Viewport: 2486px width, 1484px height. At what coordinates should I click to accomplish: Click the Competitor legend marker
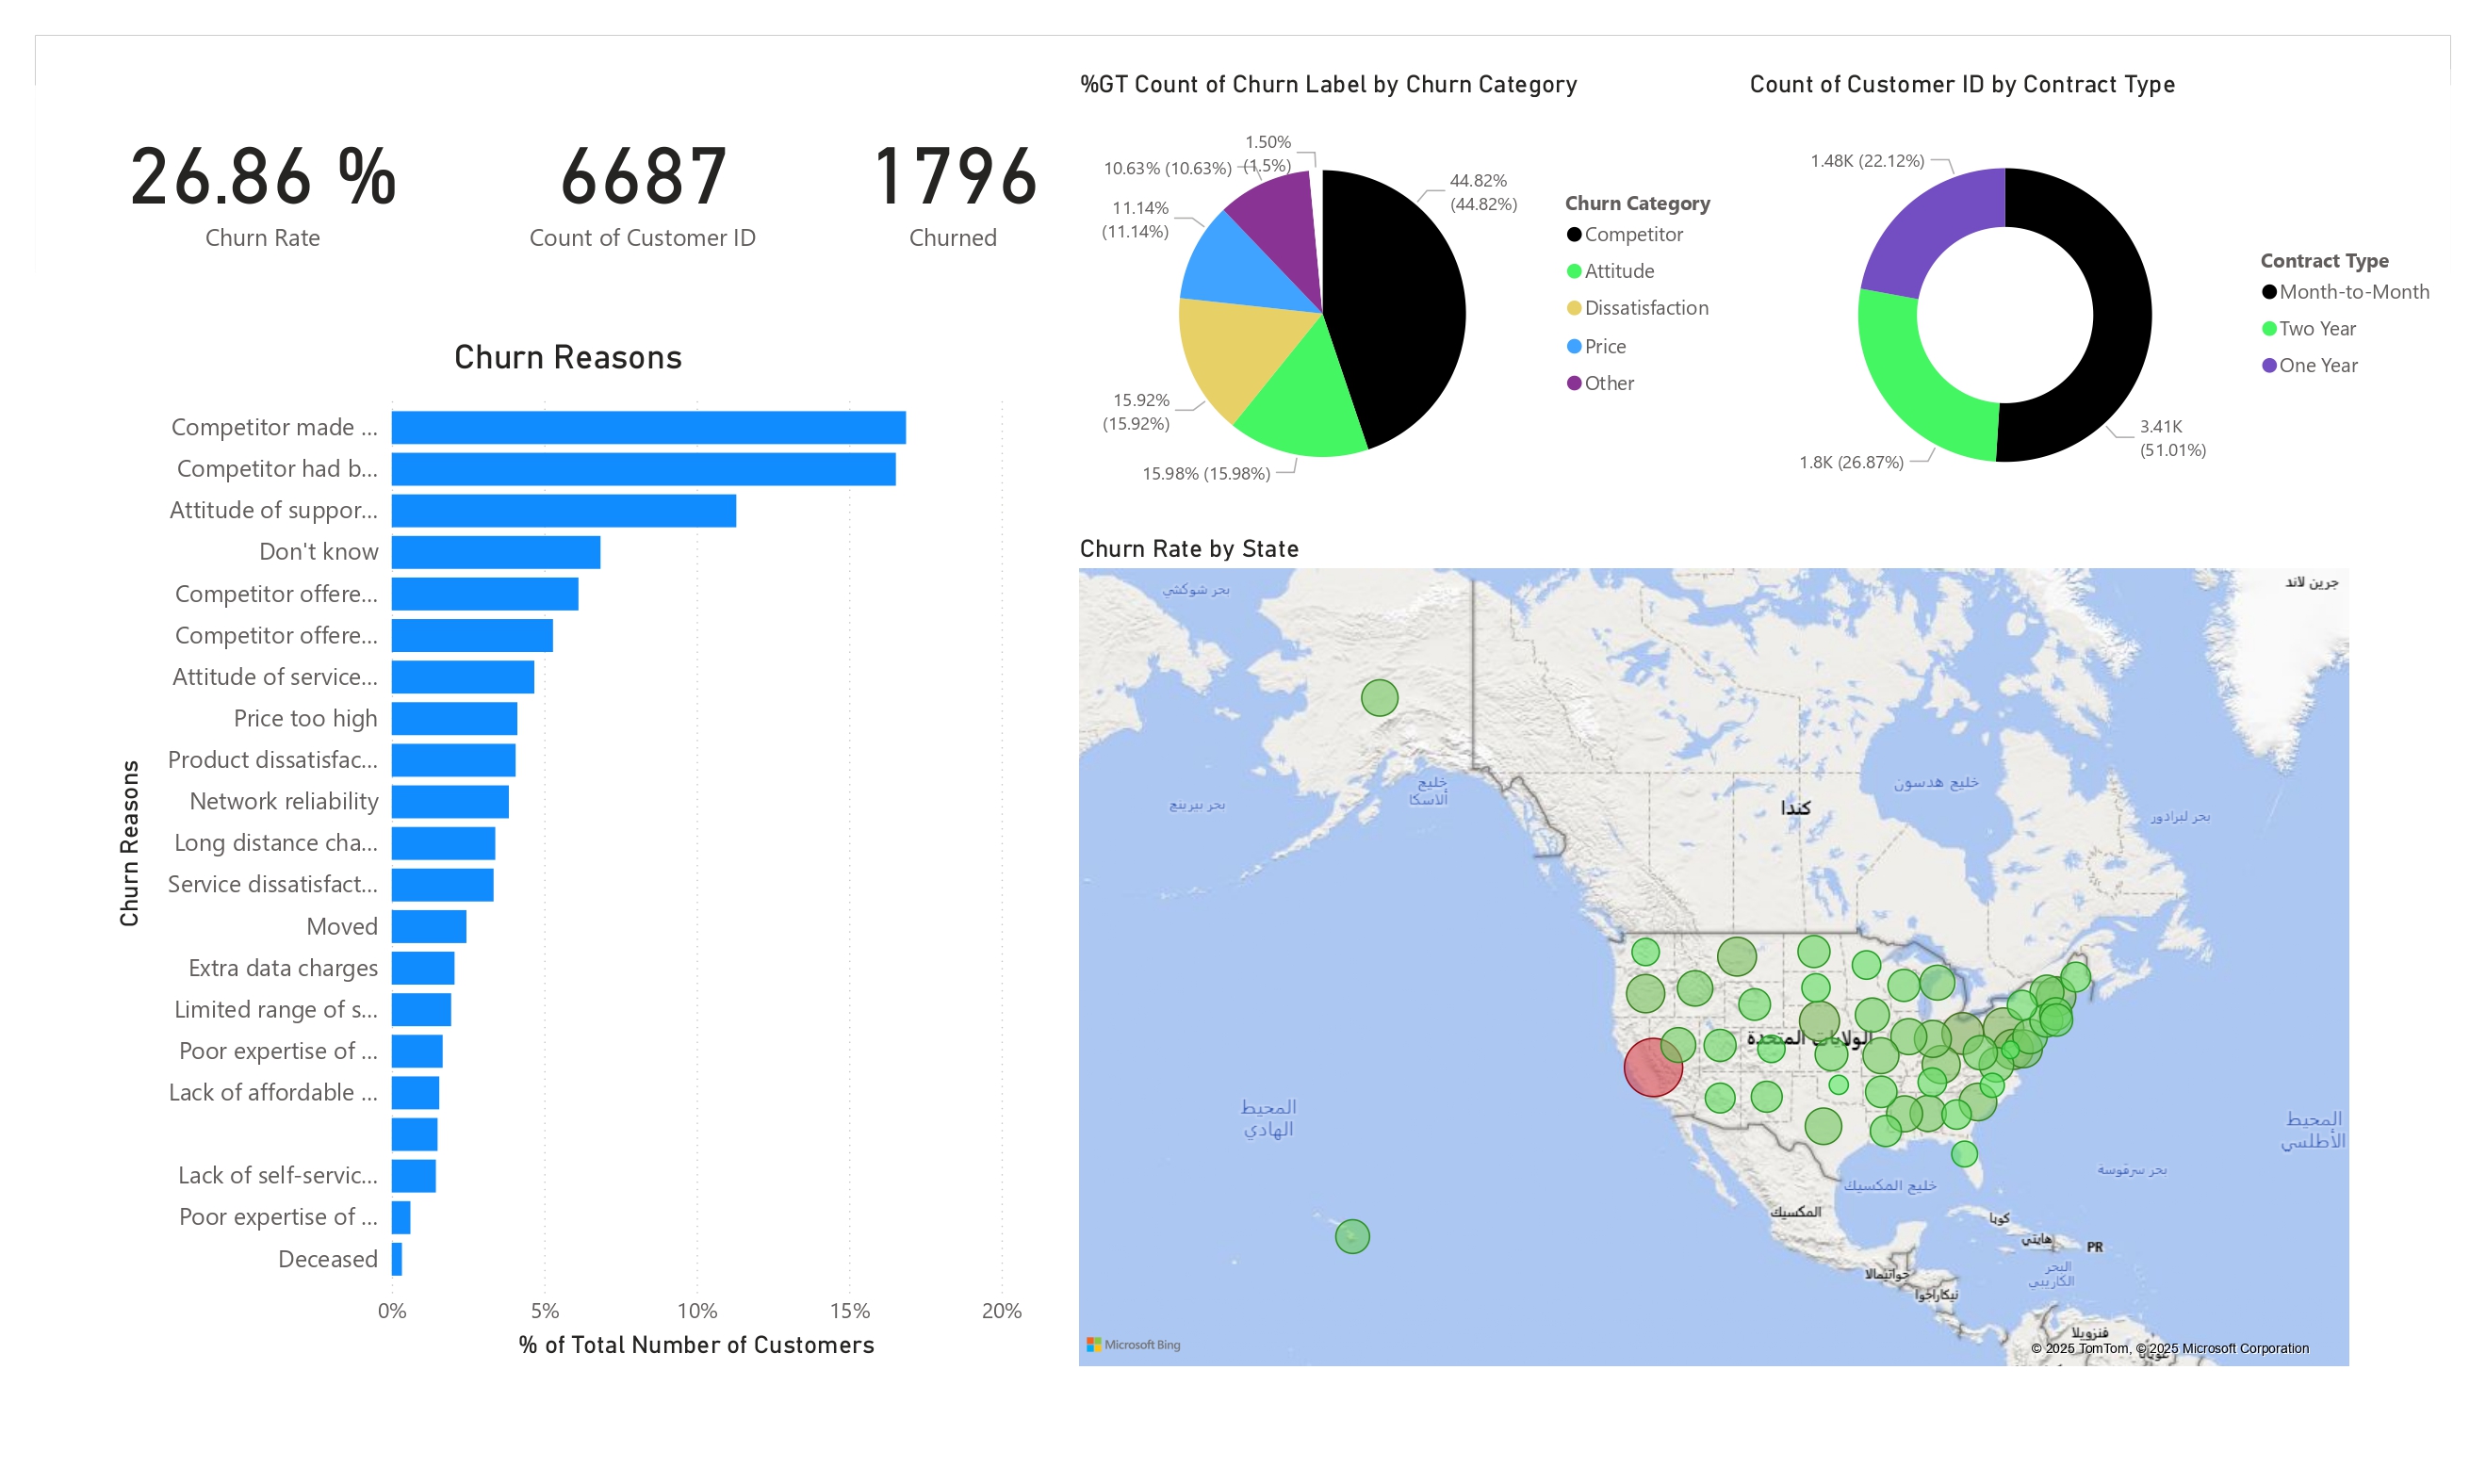1574,234
